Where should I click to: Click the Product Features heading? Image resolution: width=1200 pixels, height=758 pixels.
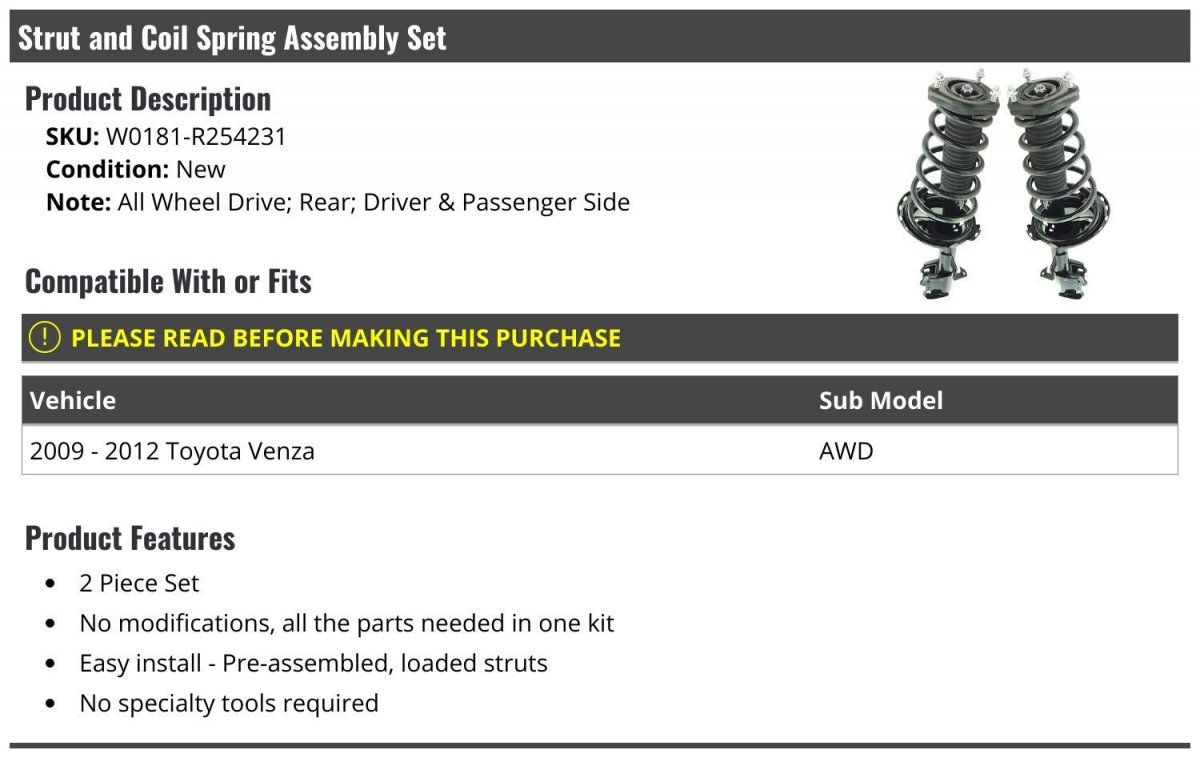click(x=130, y=538)
